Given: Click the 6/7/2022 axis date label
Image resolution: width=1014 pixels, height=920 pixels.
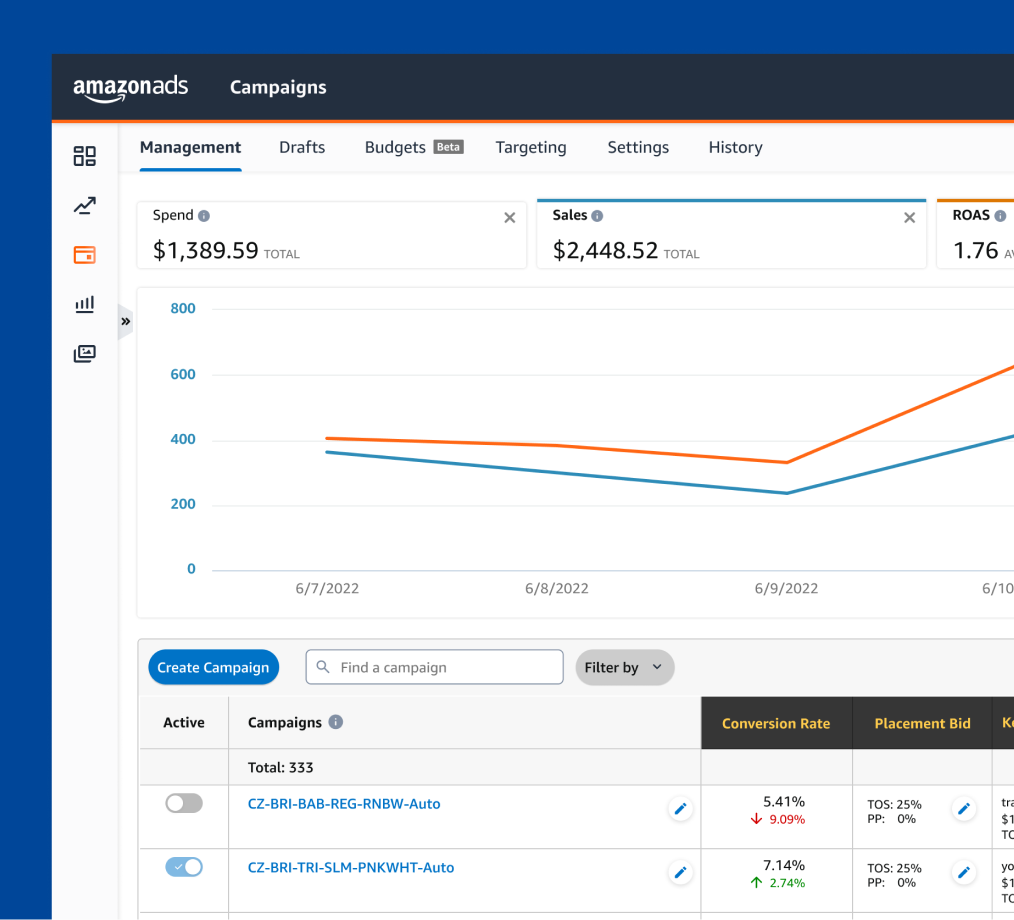Looking at the screenshot, I should [327, 588].
